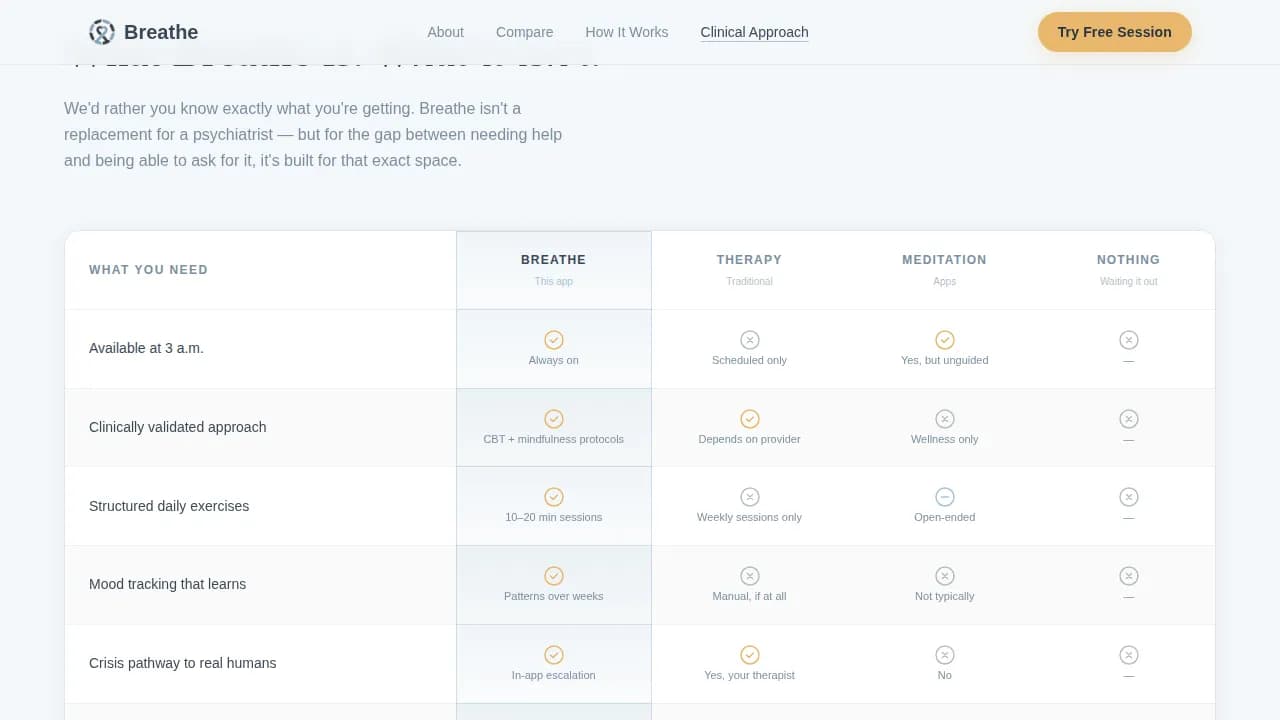Click 'Patterns over weeks' cell text

(x=554, y=596)
